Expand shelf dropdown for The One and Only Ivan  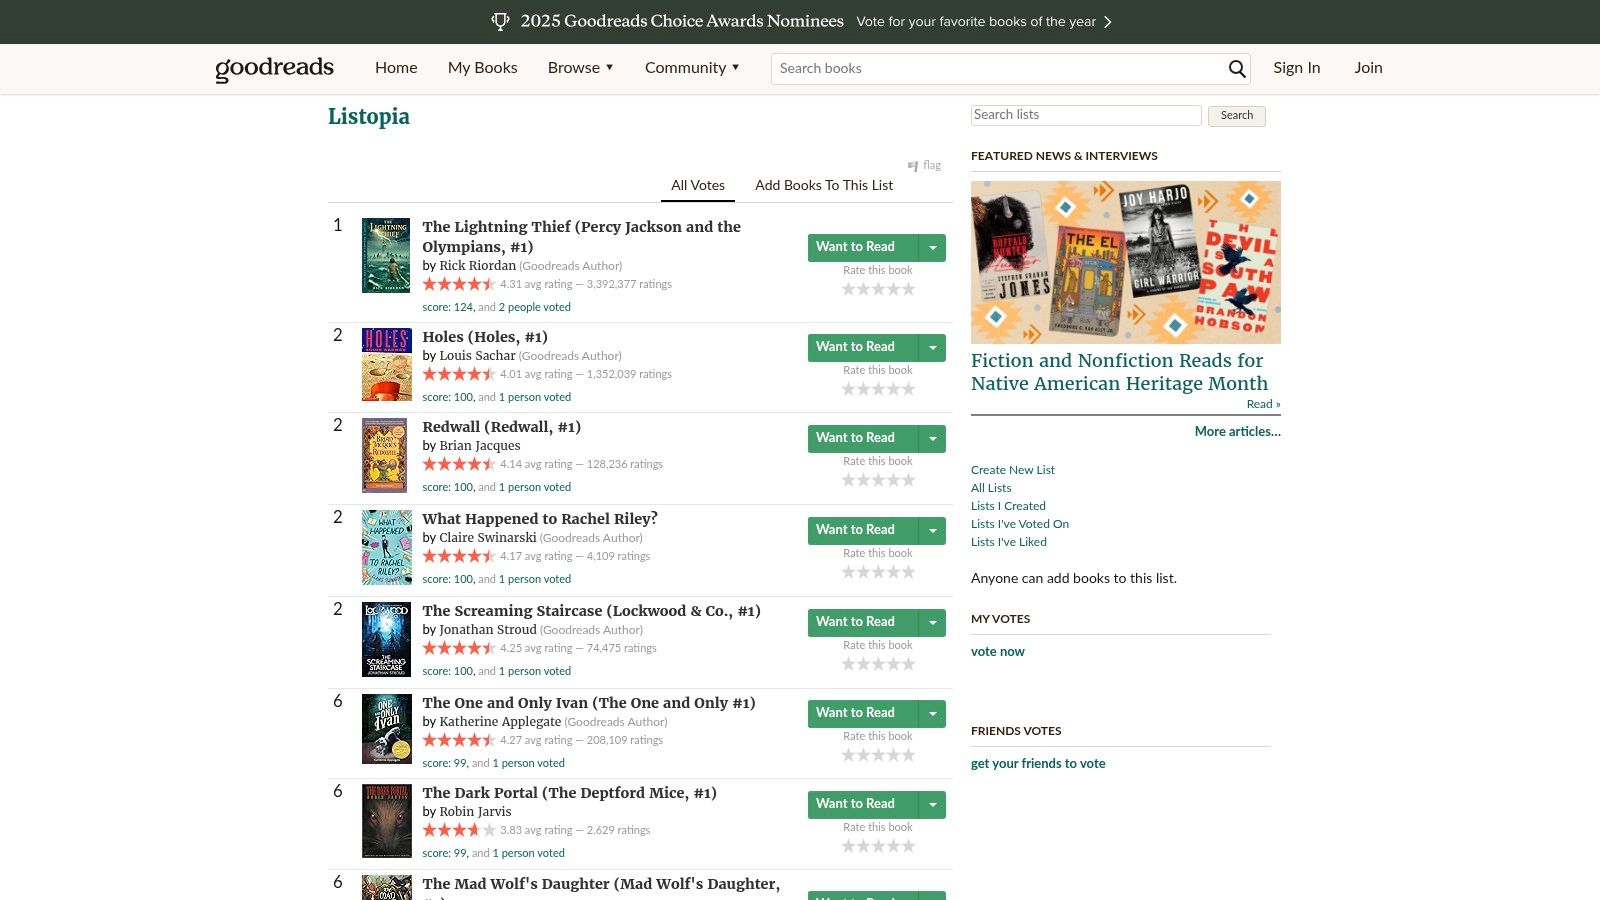932,714
